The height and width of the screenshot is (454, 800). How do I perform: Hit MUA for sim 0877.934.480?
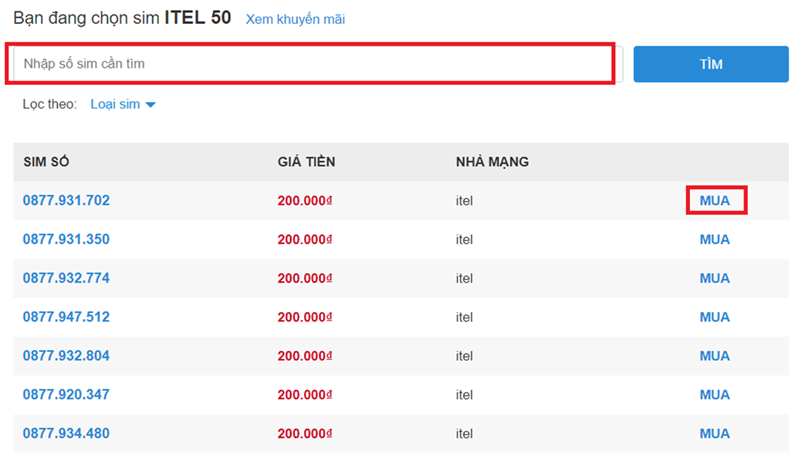point(715,434)
